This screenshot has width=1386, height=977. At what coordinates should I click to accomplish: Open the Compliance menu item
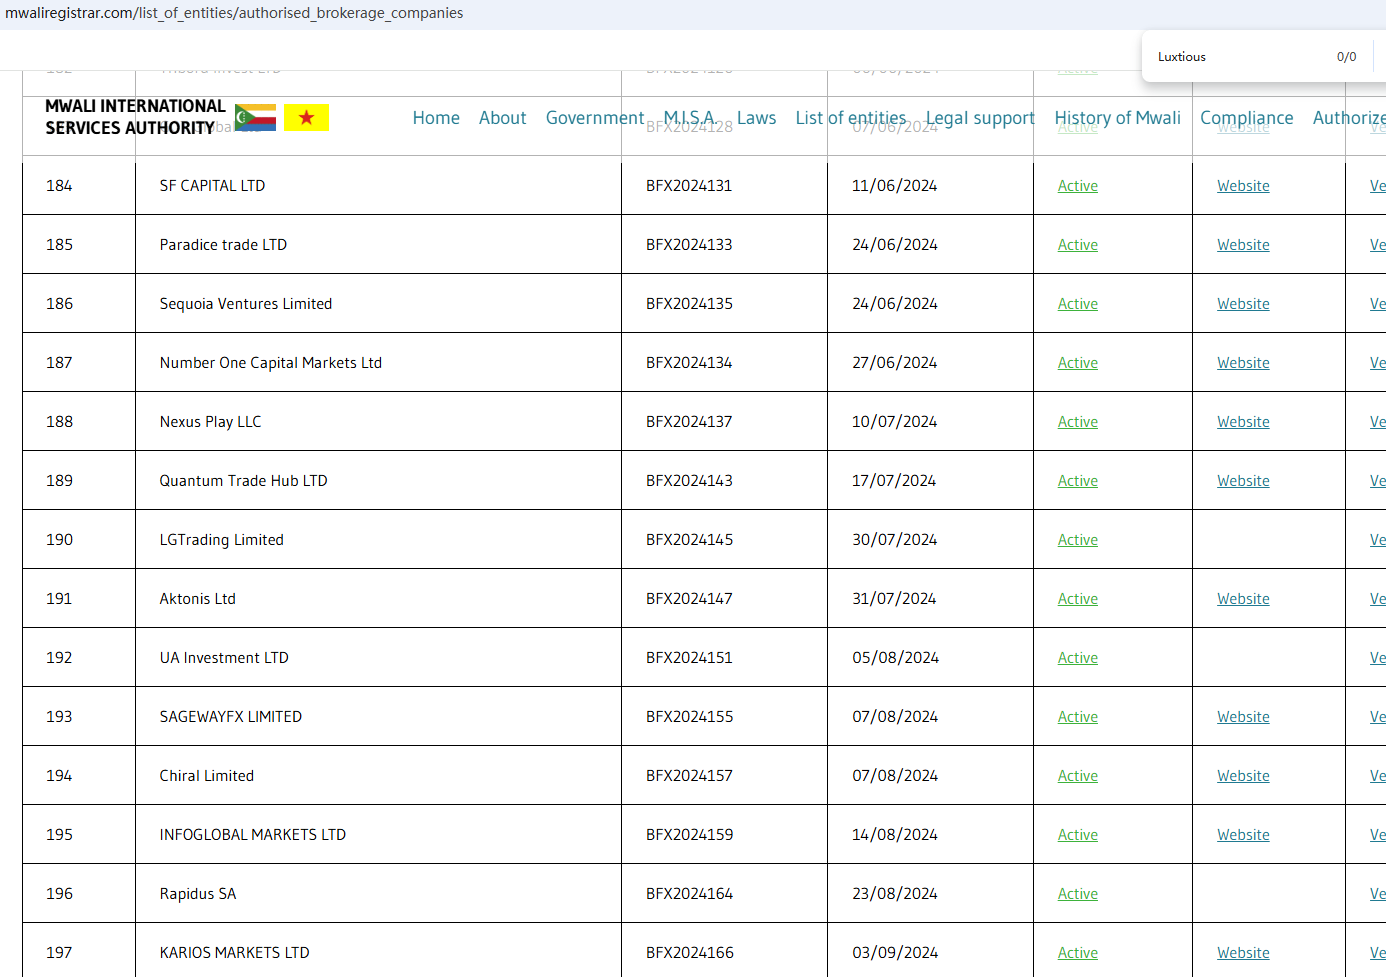1246,118
